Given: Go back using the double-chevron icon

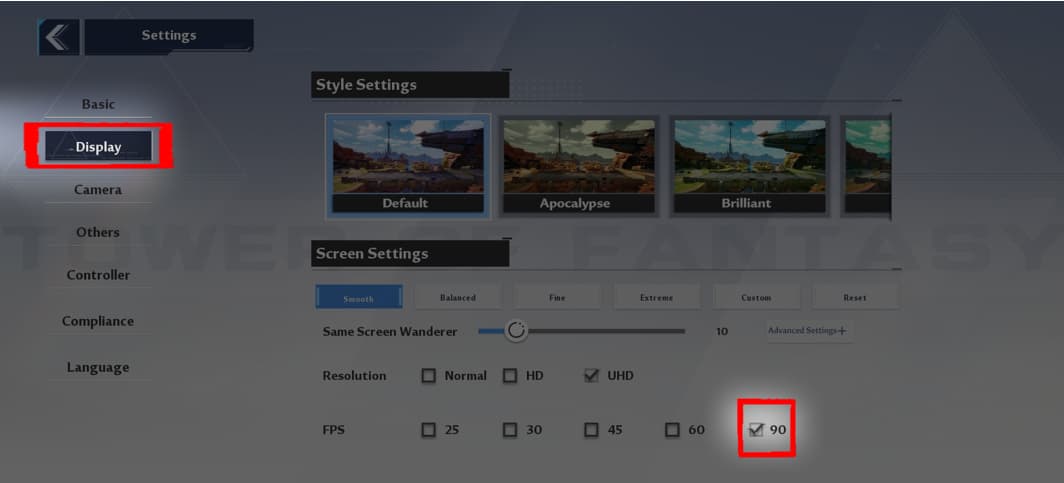Looking at the screenshot, I should coord(58,37).
